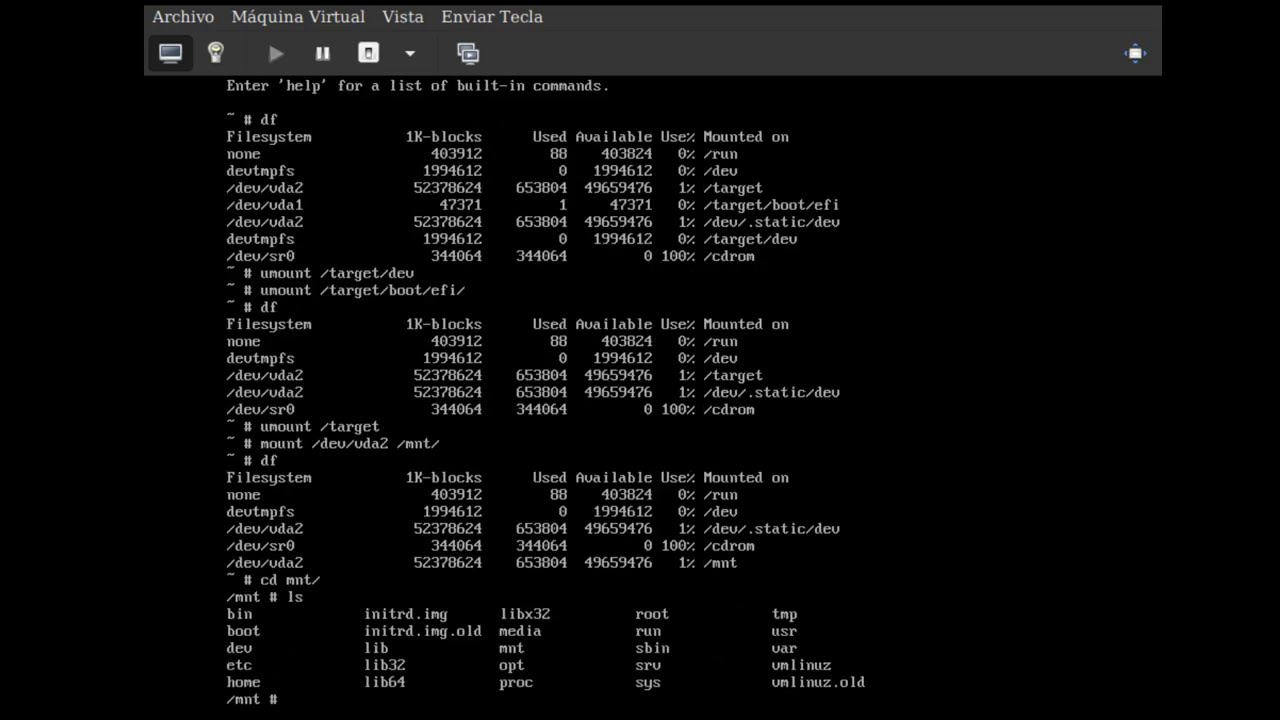Click "tmp" in the ls listing
The width and height of the screenshot is (1280, 720).
click(785, 614)
